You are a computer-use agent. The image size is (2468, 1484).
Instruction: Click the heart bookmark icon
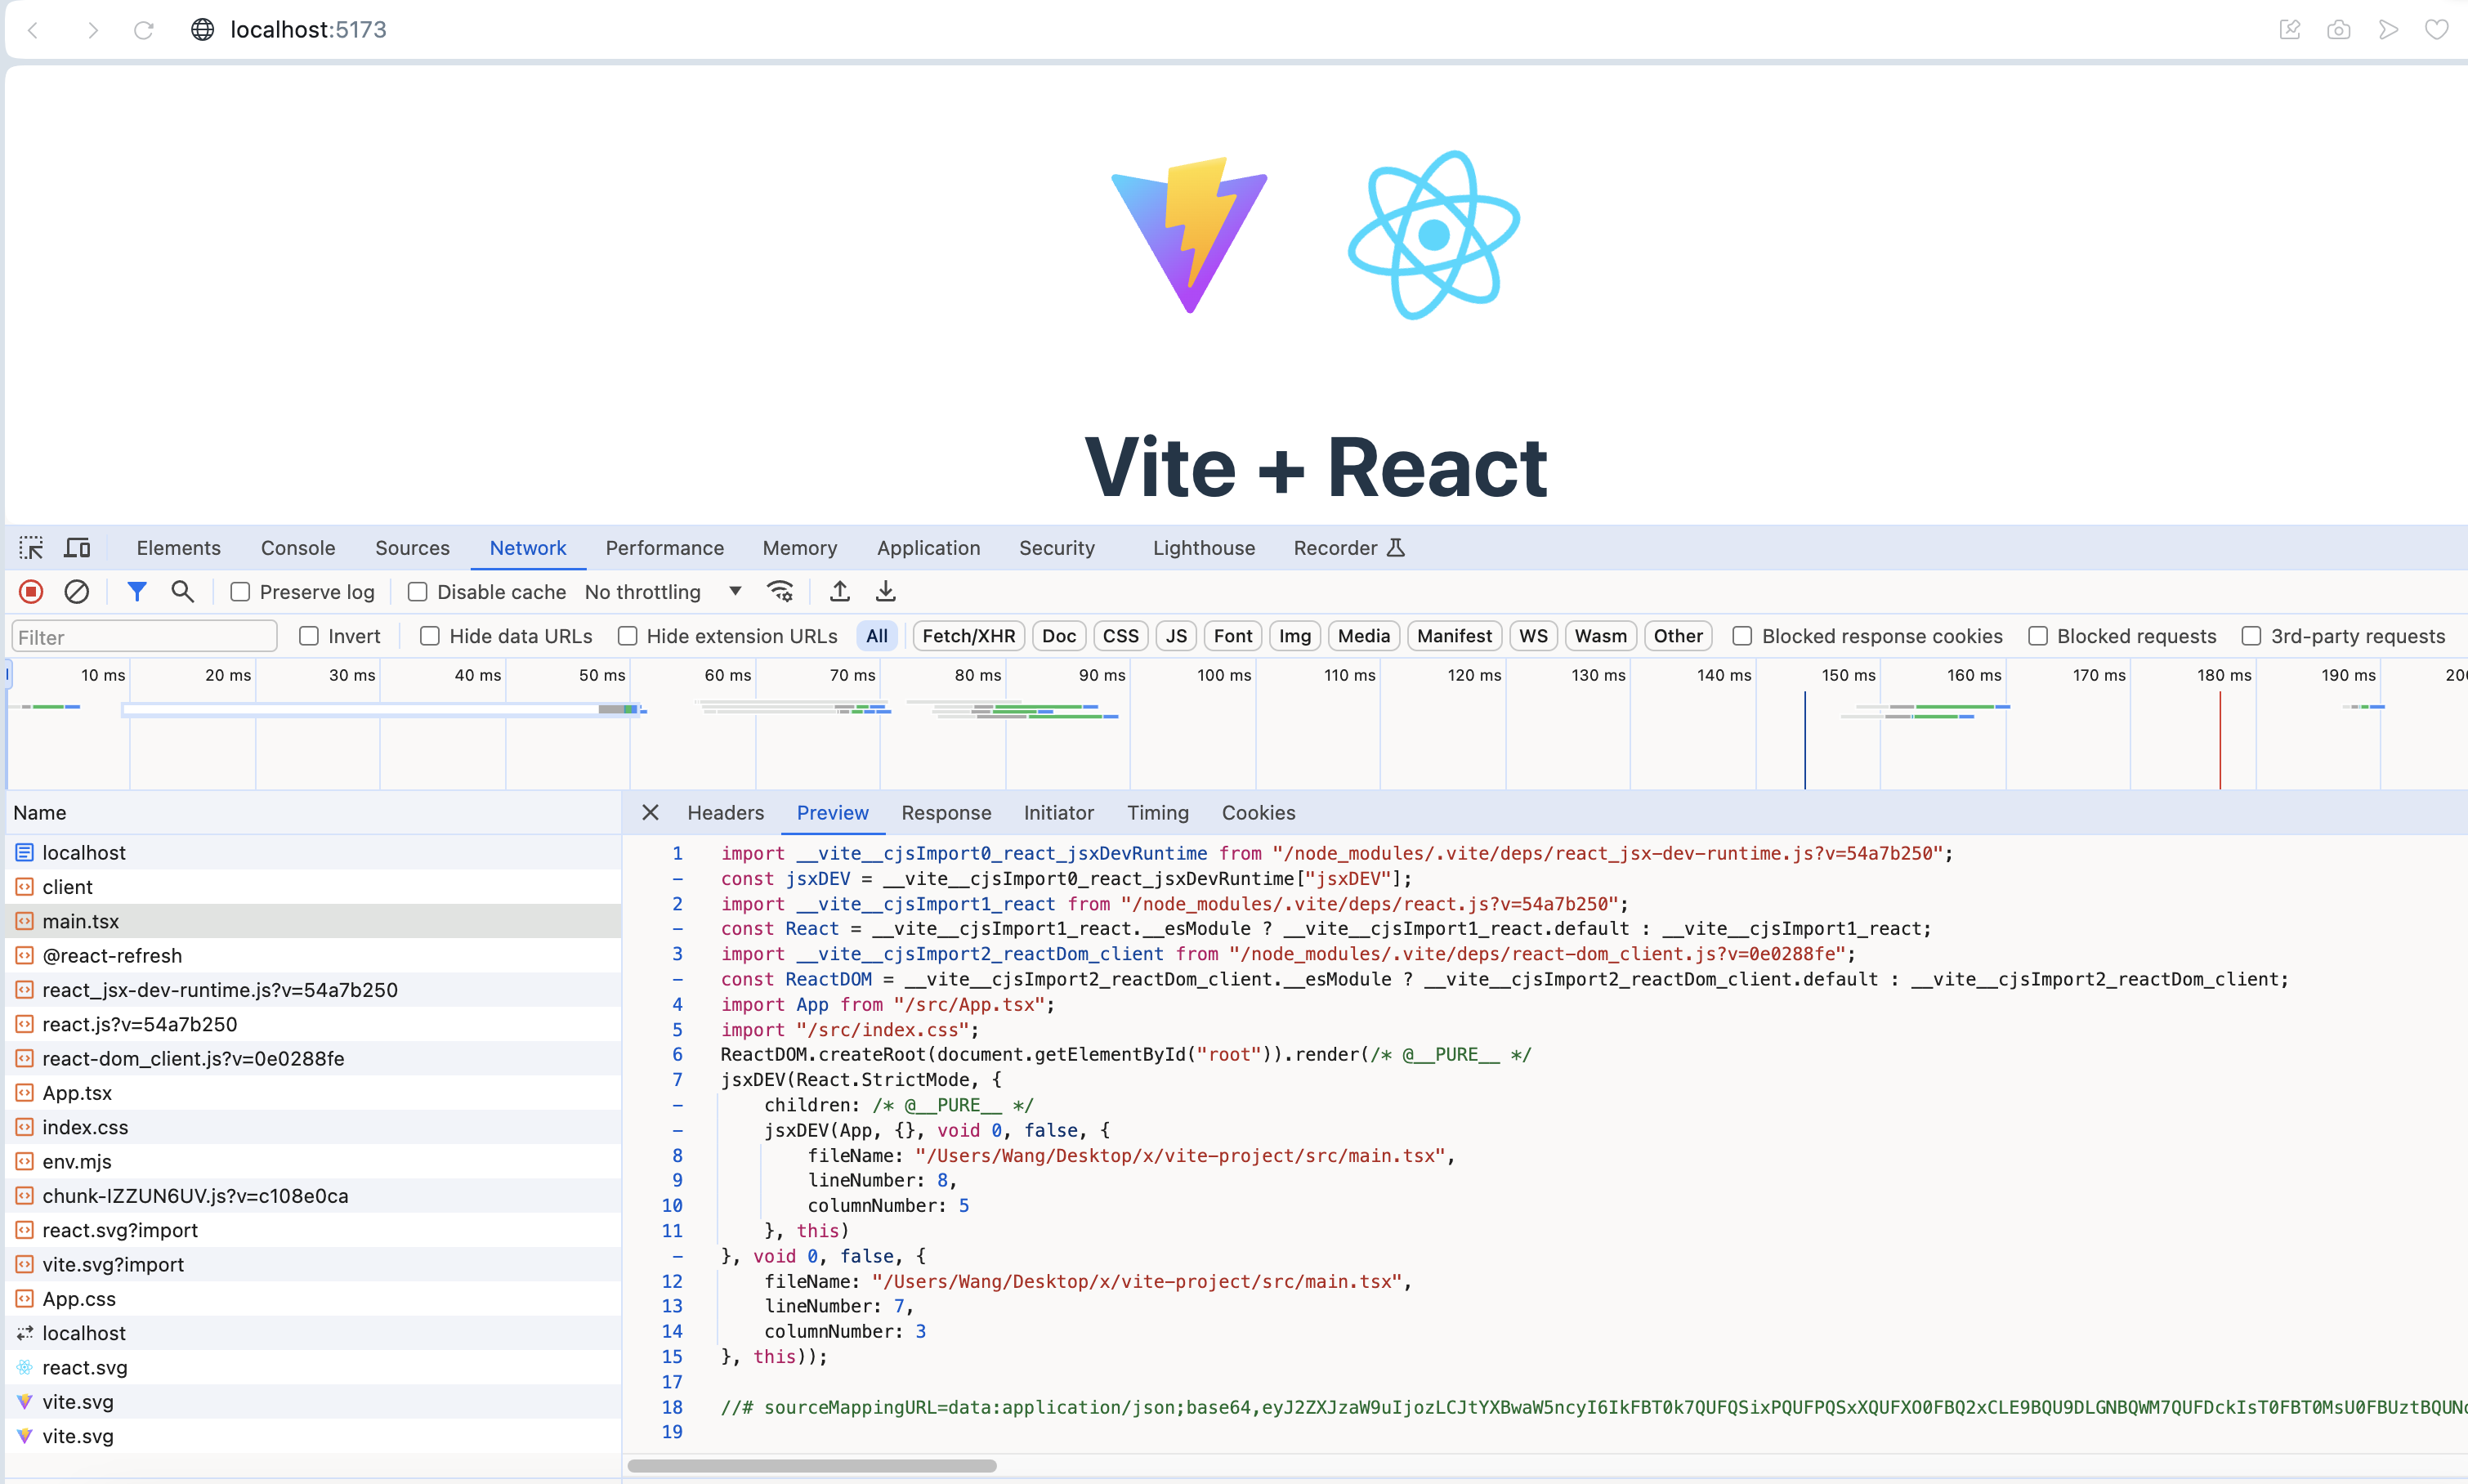point(2437,30)
